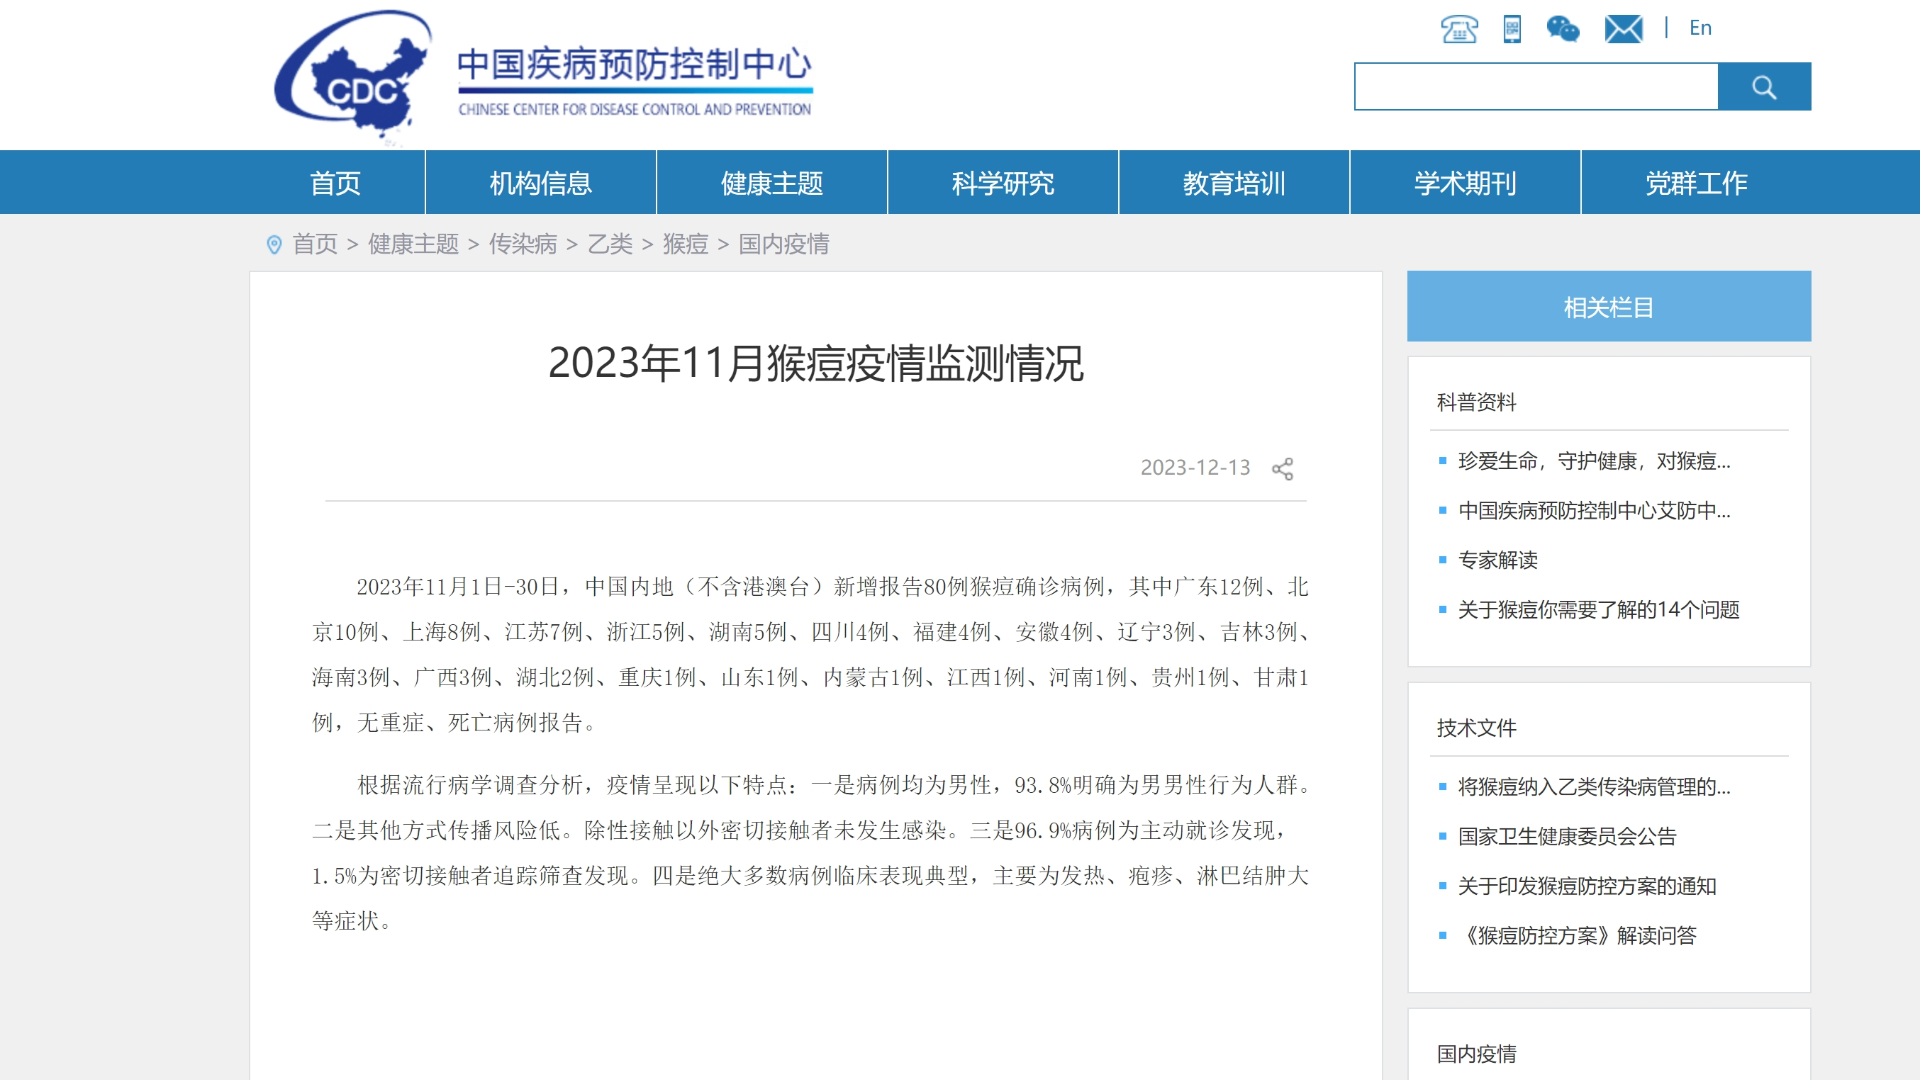1920x1080 pixels.
Task: Open the mobile QR code icon
Action: 1510,29
